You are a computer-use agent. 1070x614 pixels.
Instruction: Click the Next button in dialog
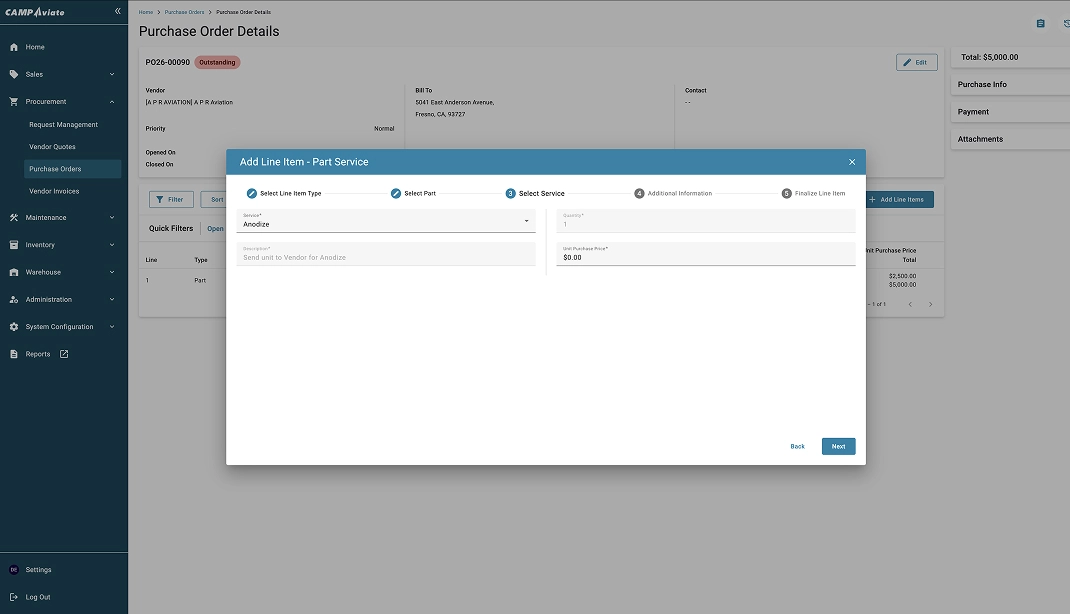pos(838,446)
